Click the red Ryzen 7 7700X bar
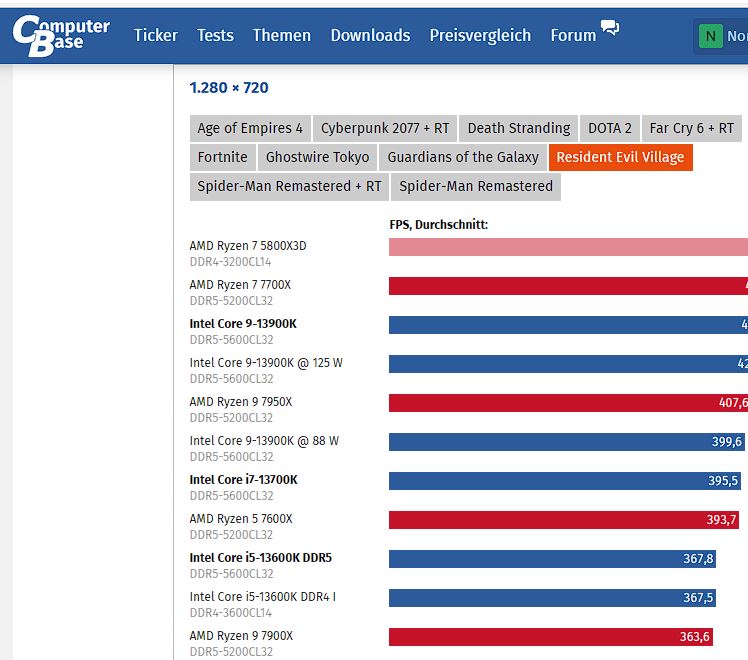 point(568,286)
